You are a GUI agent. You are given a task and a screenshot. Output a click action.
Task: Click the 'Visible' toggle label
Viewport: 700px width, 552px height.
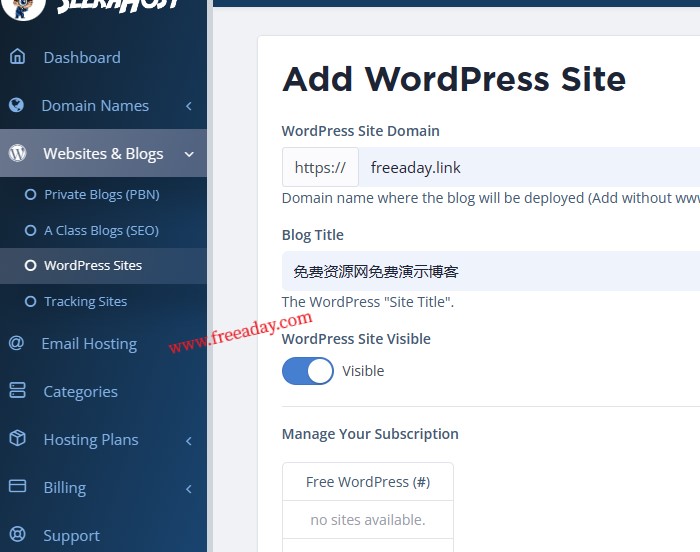pyautogui.click(x=363, y=371)
